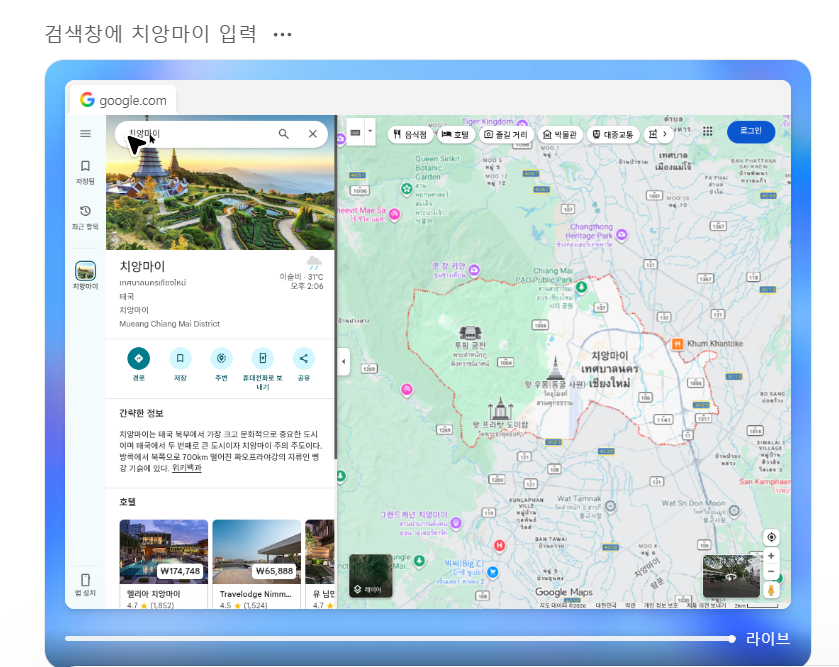Click the ₩174,748 price tag
Screen dimensions: 839x667
180,571
